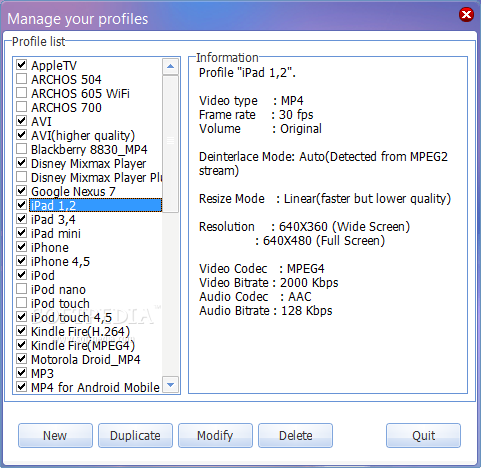Click the Quit button

[x=423, y=435]
